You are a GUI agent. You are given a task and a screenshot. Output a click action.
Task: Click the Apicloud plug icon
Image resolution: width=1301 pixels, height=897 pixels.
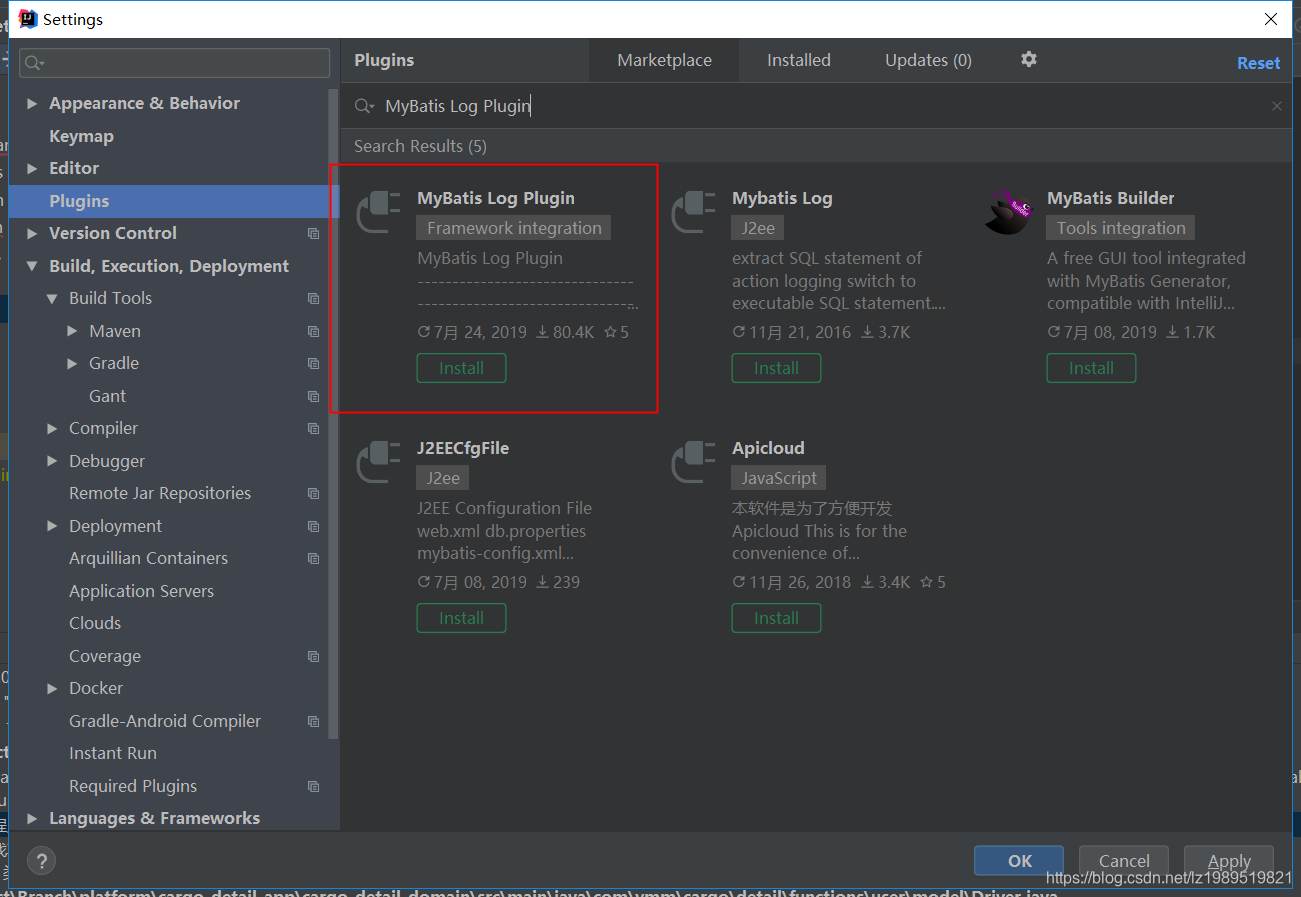pyautogui.click(x=693, y=461)
